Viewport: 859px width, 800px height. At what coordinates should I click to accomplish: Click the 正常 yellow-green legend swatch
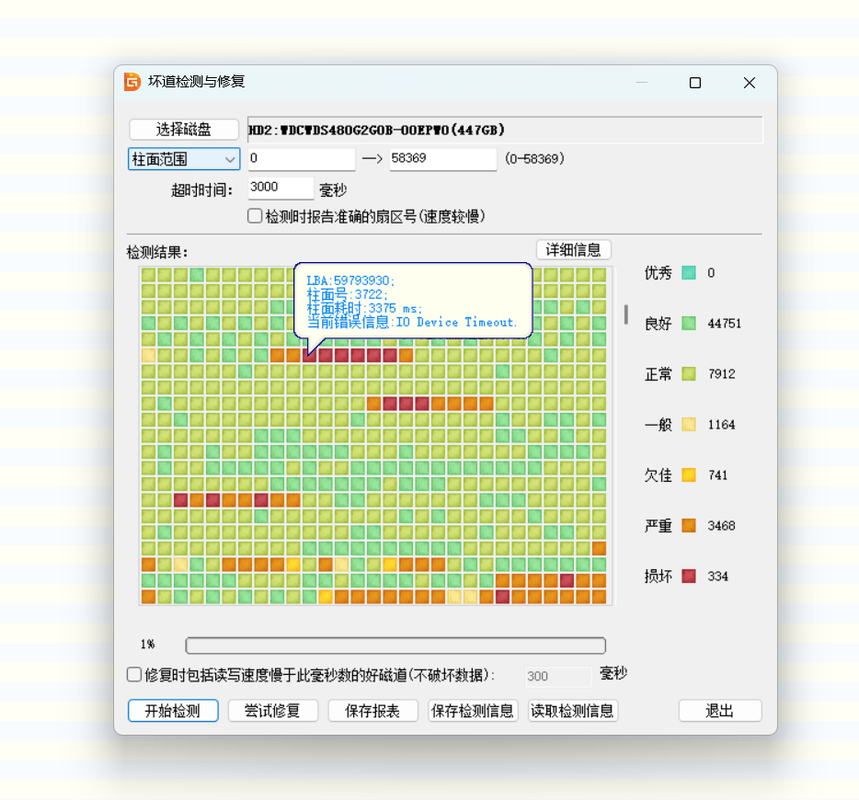tap(689, 374)
